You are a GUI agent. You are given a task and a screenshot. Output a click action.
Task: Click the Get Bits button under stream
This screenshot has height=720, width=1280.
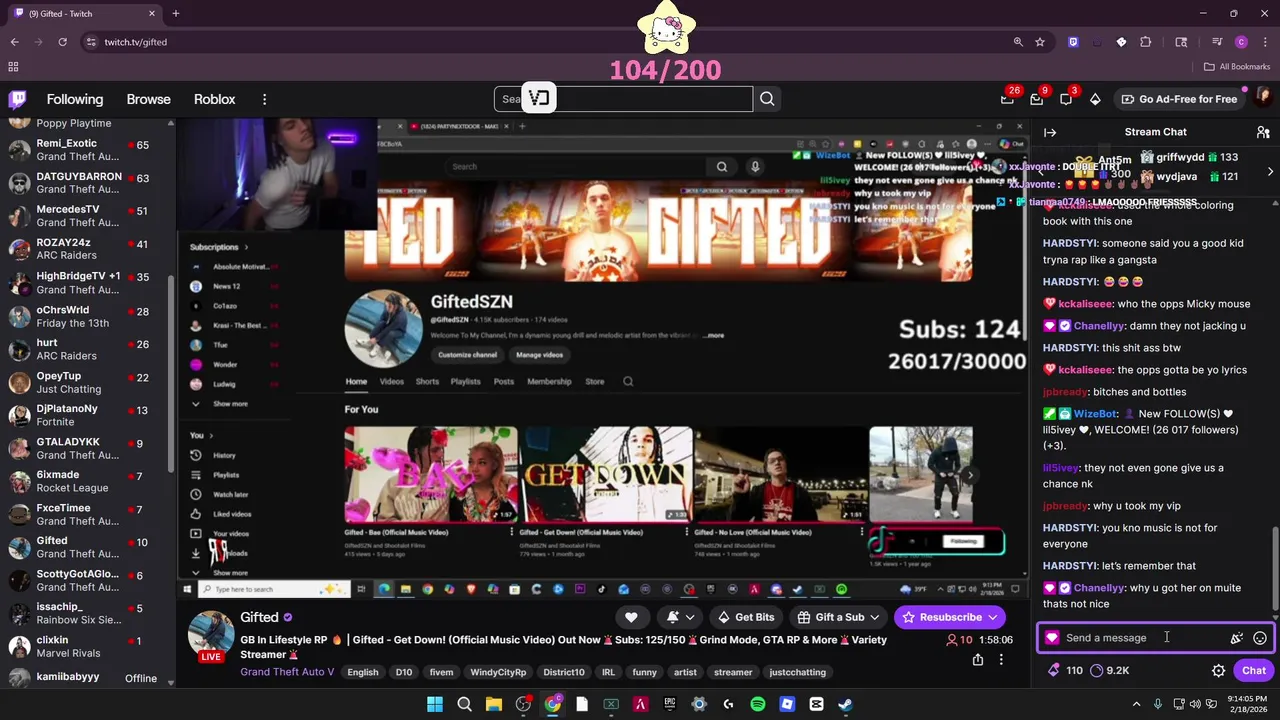[x=745, y=617]
